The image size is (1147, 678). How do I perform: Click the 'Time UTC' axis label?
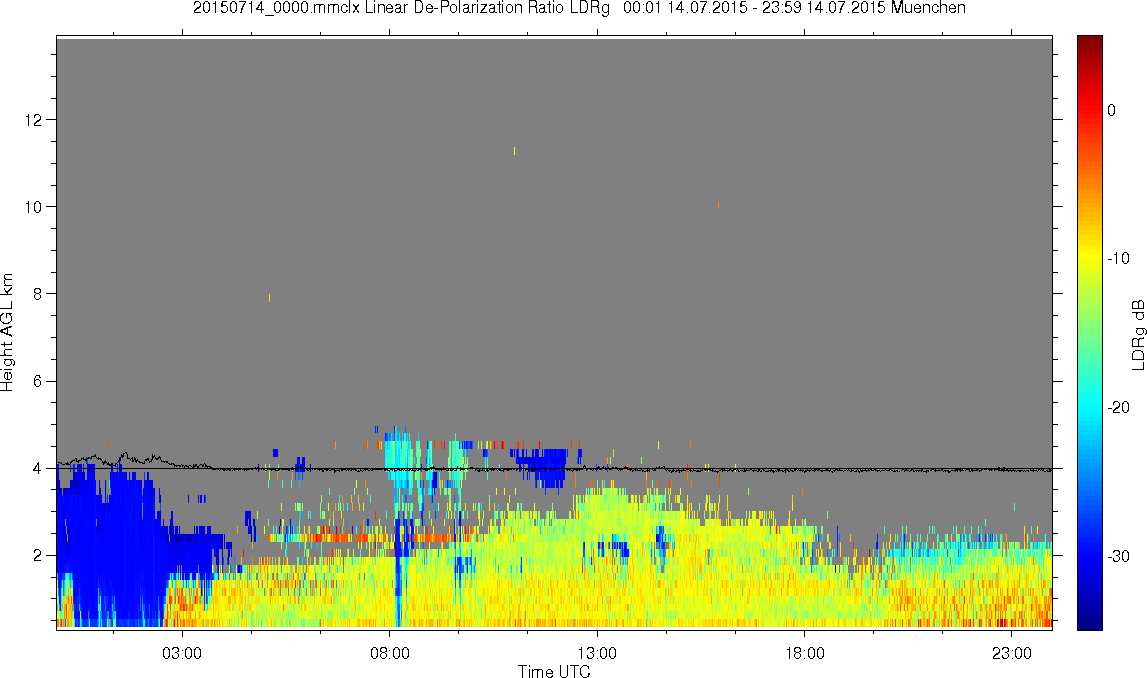pyautogui.click(x=554, y=671)
